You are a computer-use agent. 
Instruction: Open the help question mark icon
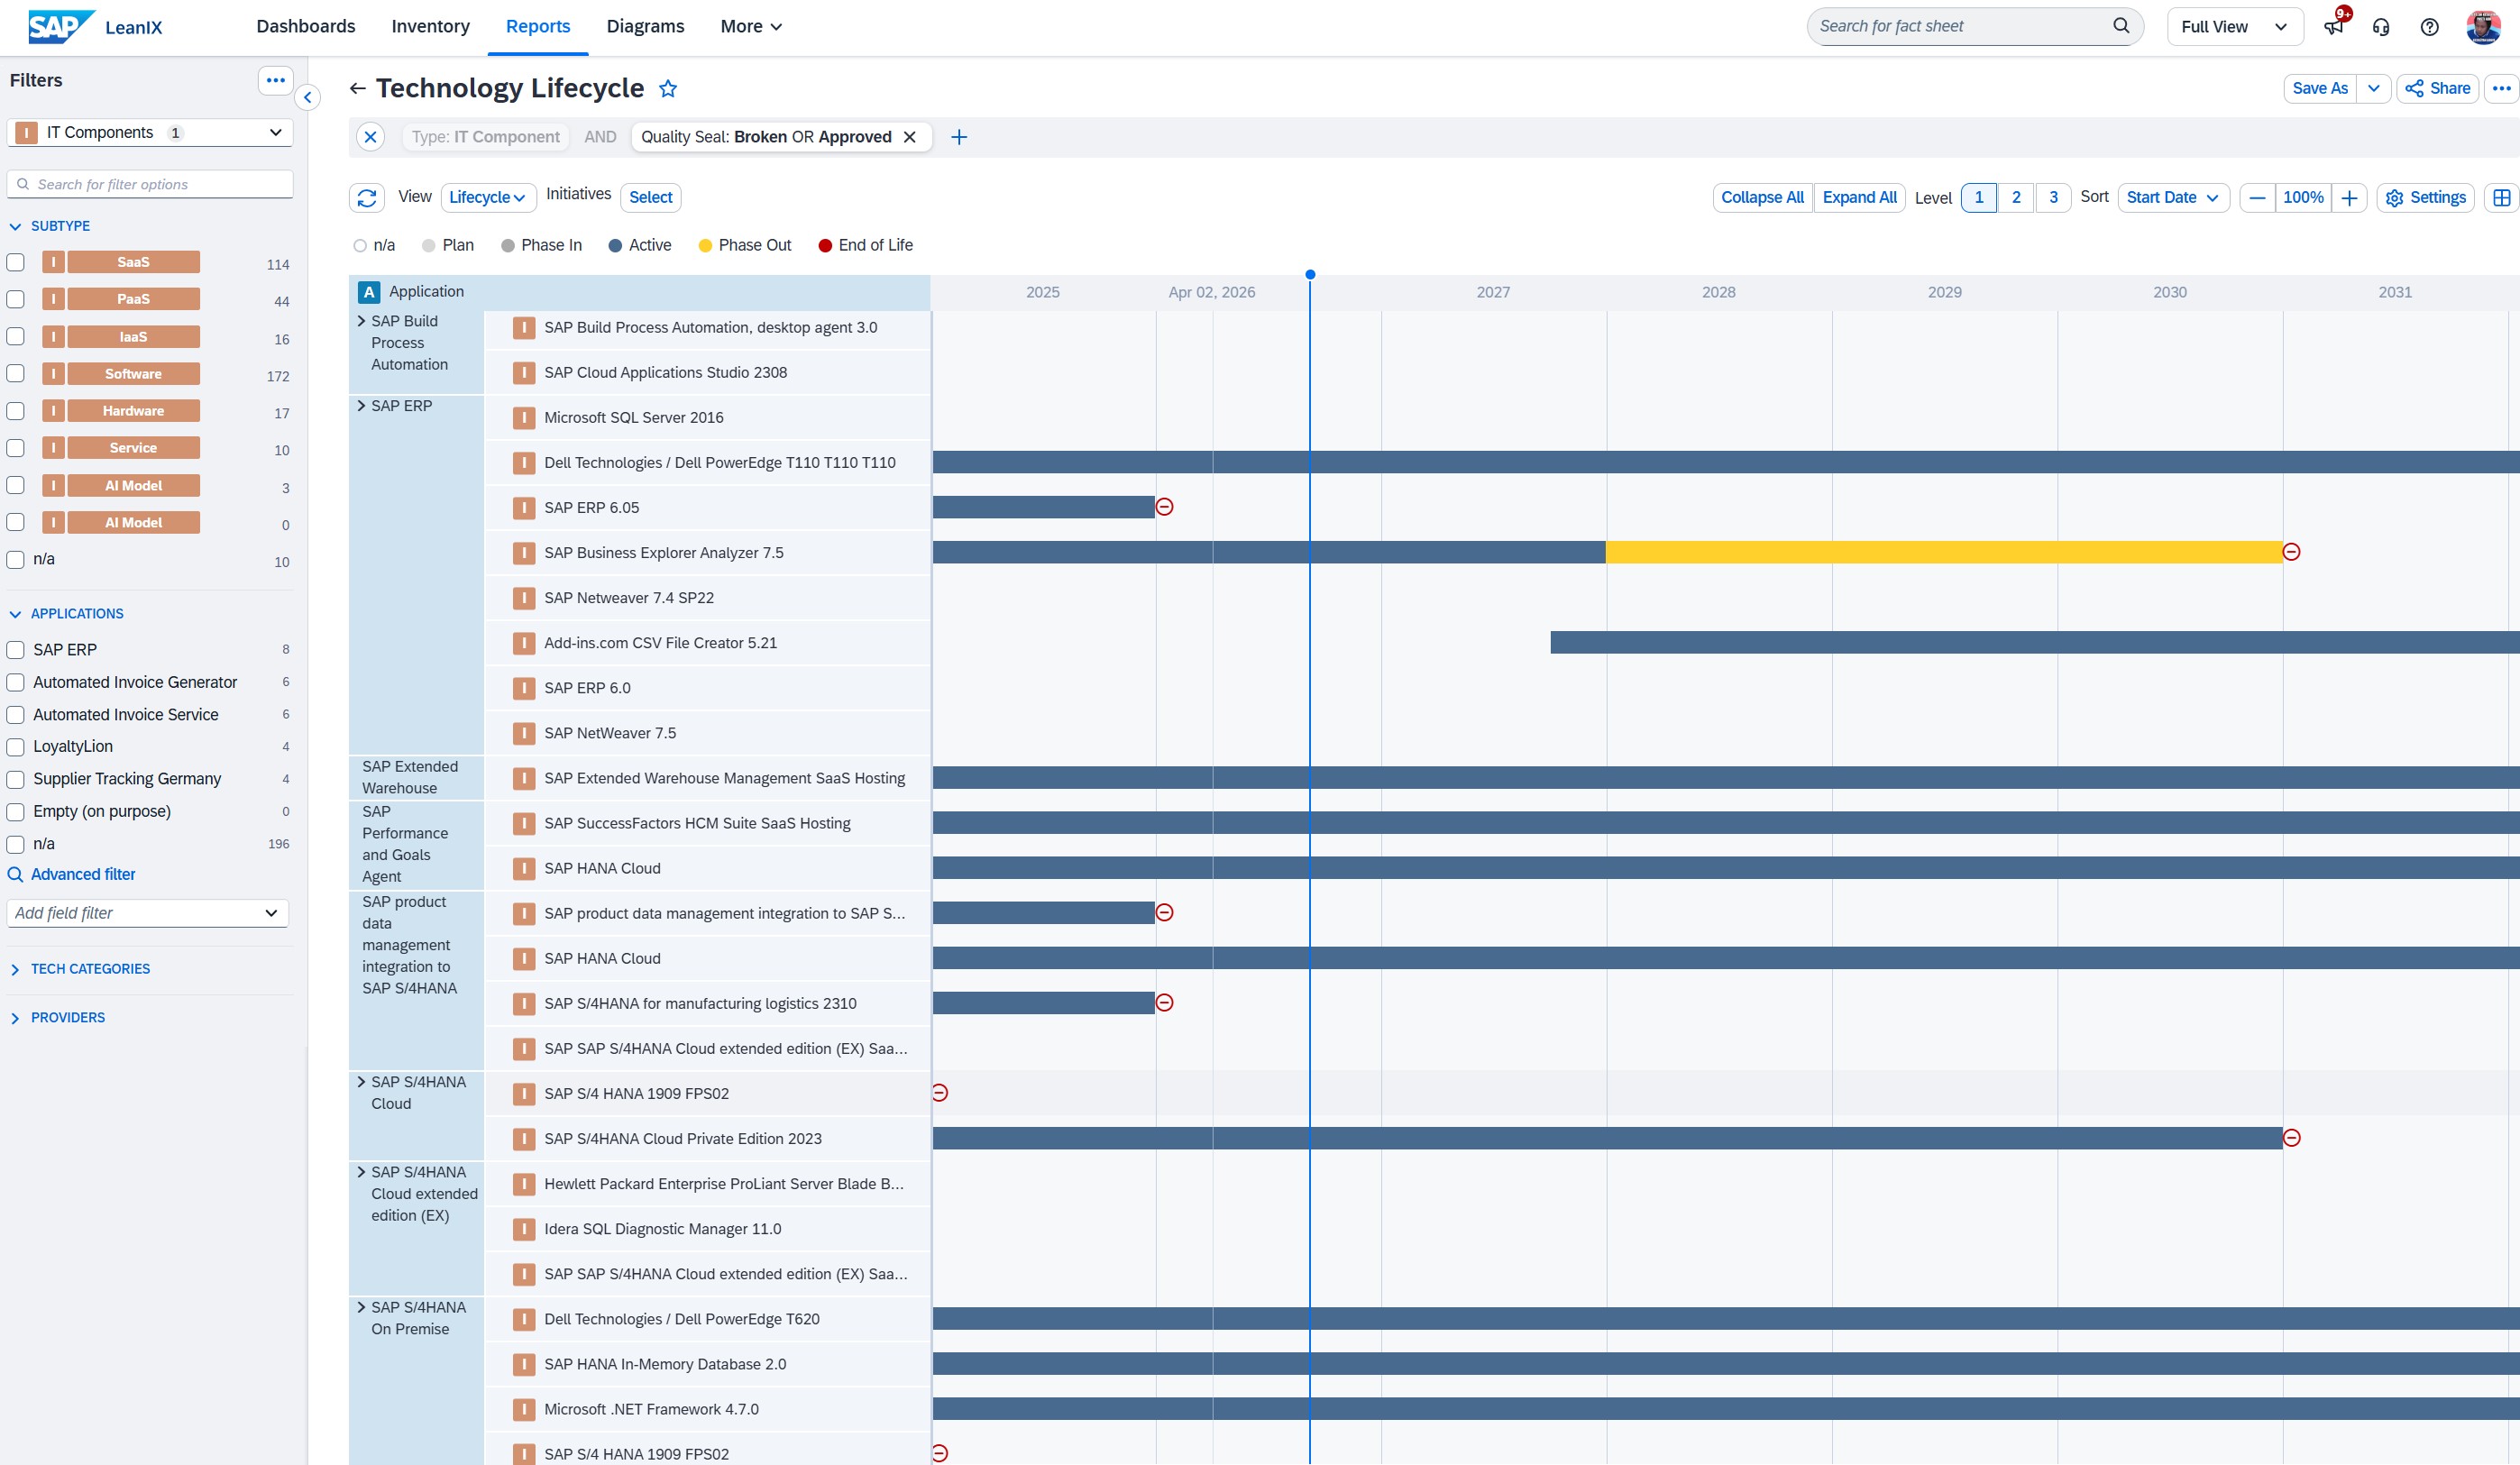coord(2430,27)
